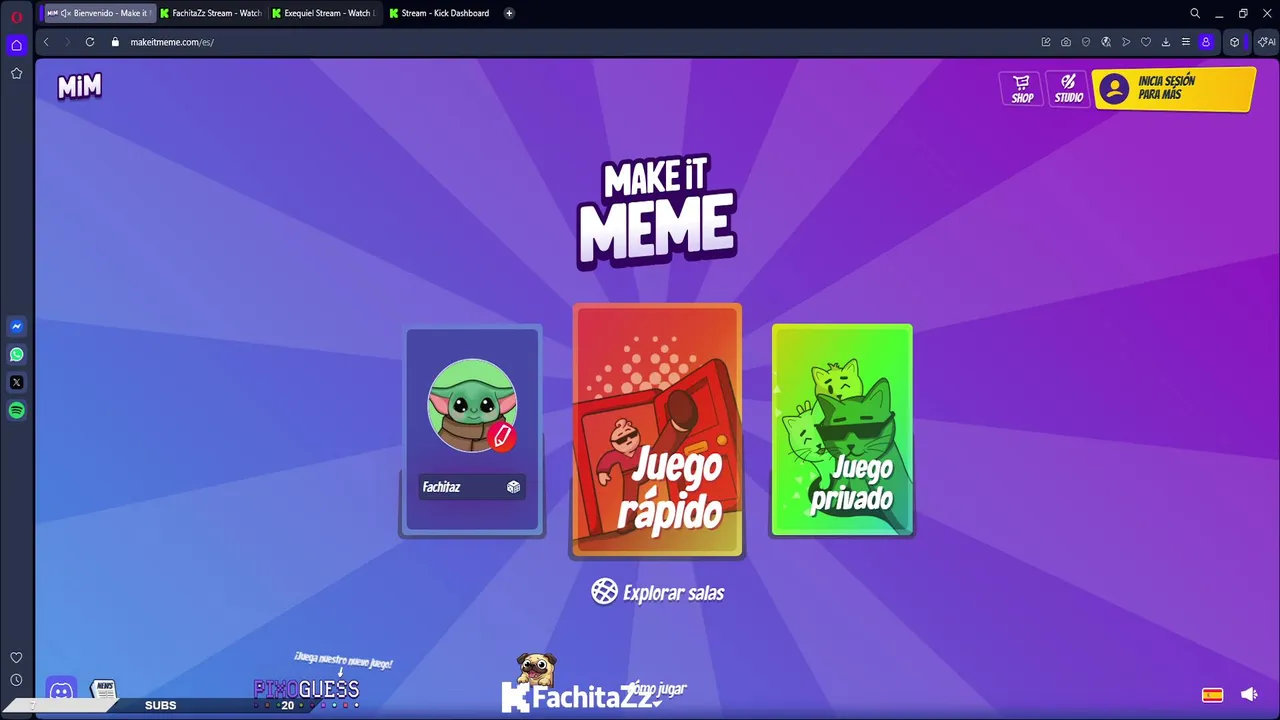
Task: Open the Discord icon at page bottom
Action: pos(61,691)
